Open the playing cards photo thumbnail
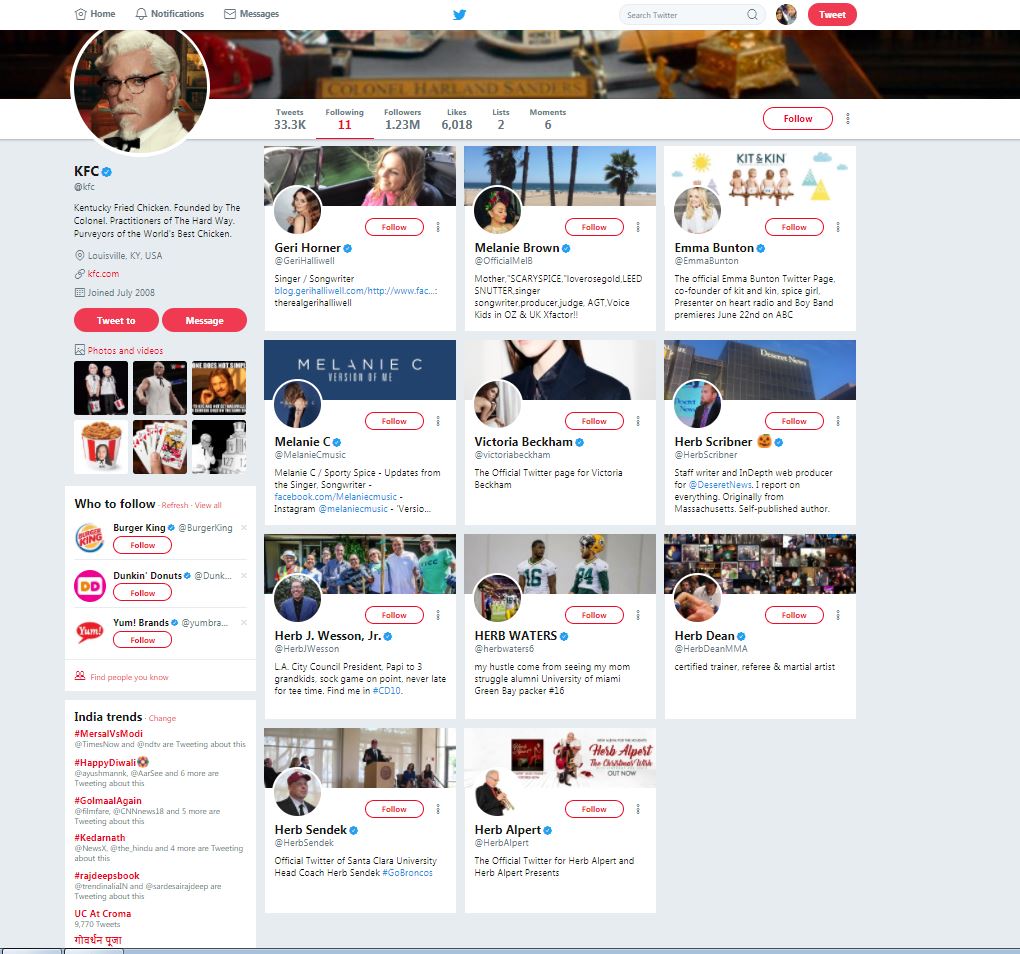1020x954 pixels. (160, 447)
